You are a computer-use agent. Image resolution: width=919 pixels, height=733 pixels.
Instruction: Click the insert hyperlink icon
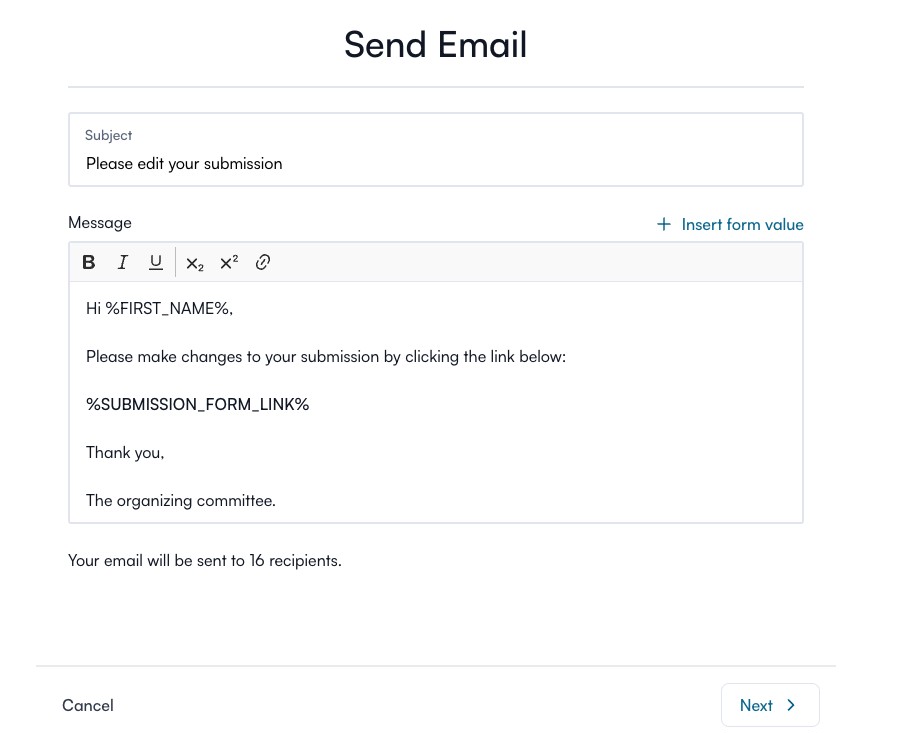263,263
